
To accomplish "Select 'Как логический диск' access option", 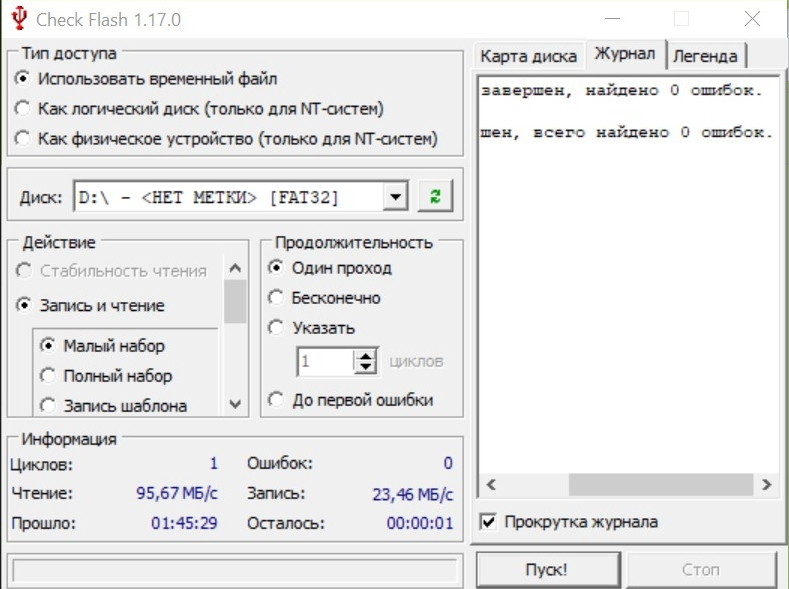I will (x=199, y=109).
